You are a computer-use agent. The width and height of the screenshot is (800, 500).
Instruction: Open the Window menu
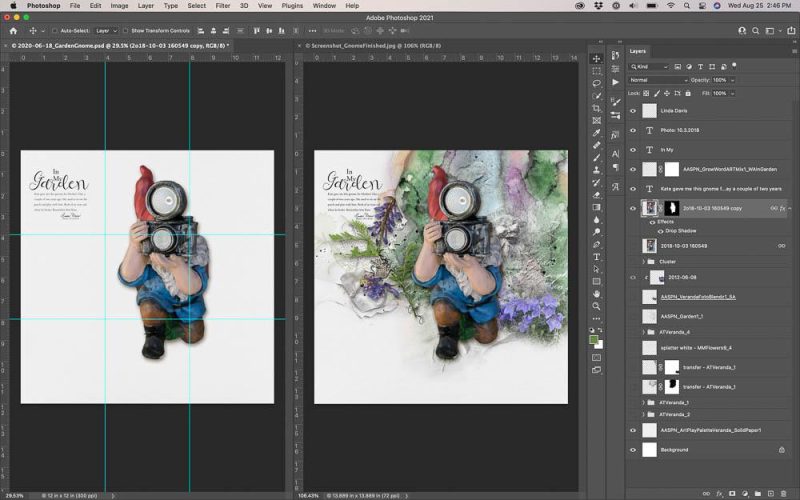click(x=324, y=6)
